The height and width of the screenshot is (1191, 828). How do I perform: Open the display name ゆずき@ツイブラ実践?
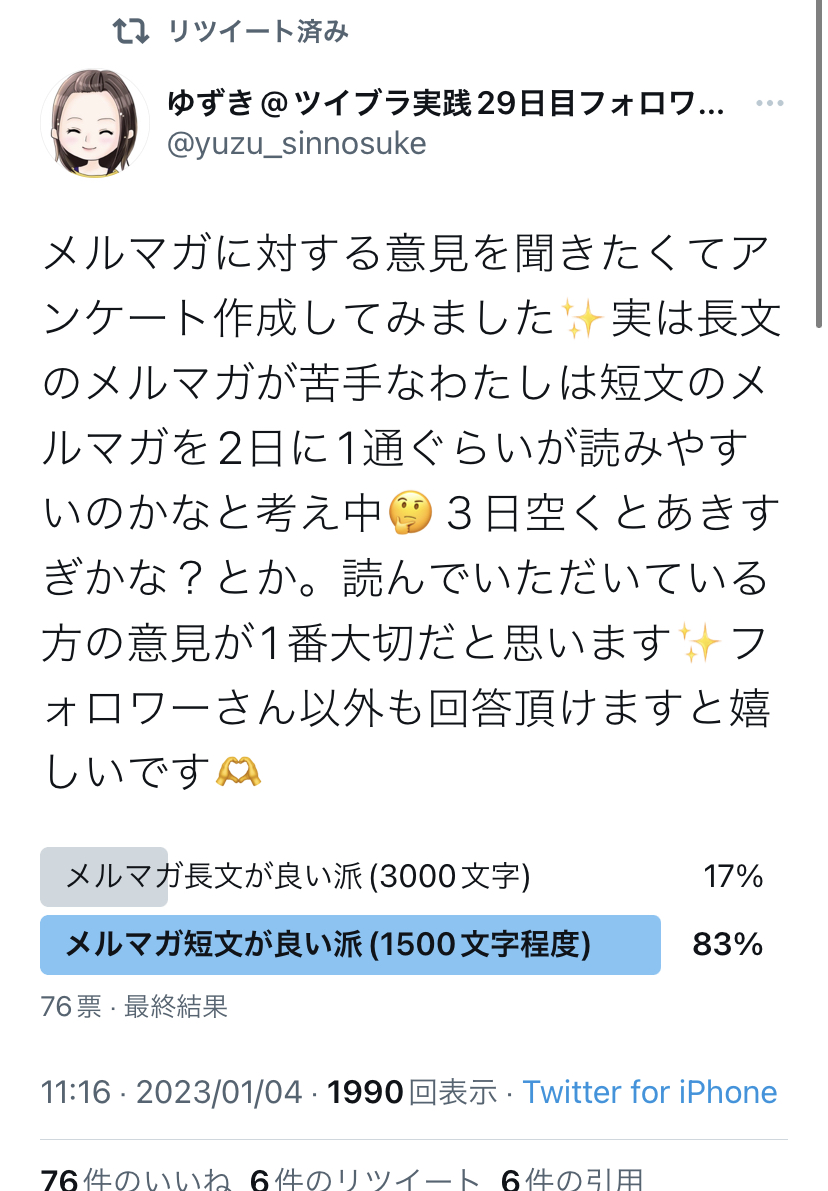click(x=445, y=103)
